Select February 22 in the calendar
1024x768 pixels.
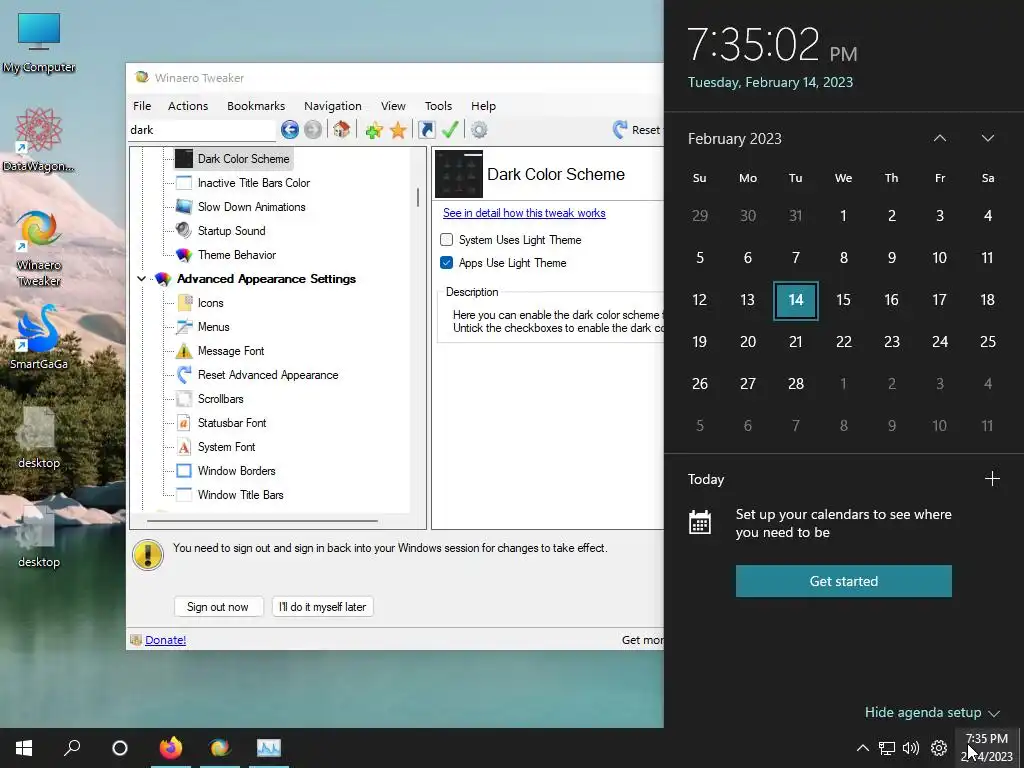[844, 342]
